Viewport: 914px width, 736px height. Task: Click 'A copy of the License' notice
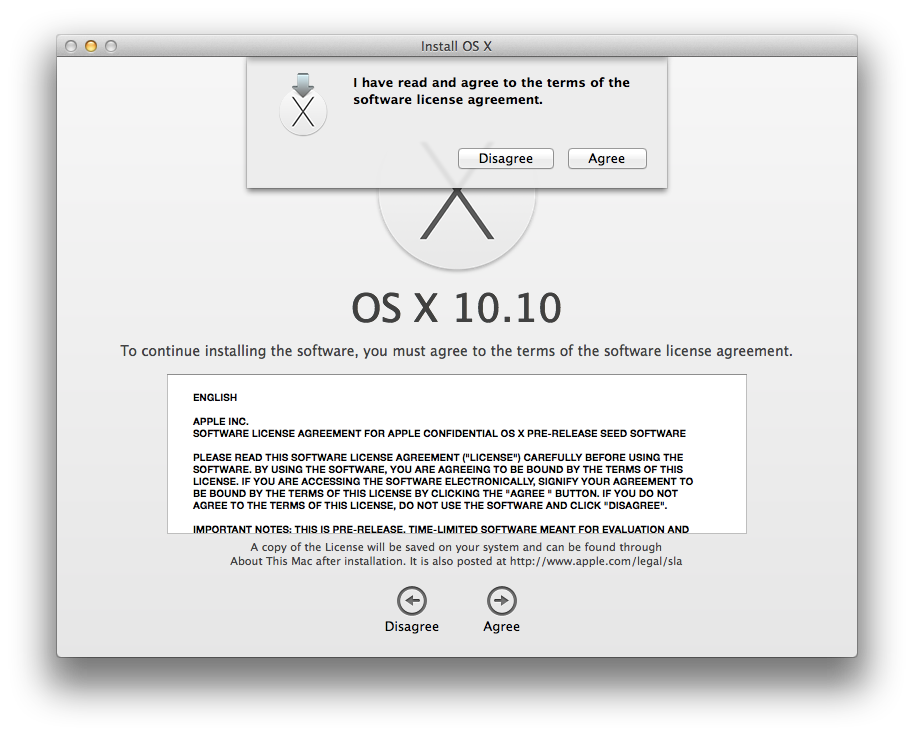456,554
